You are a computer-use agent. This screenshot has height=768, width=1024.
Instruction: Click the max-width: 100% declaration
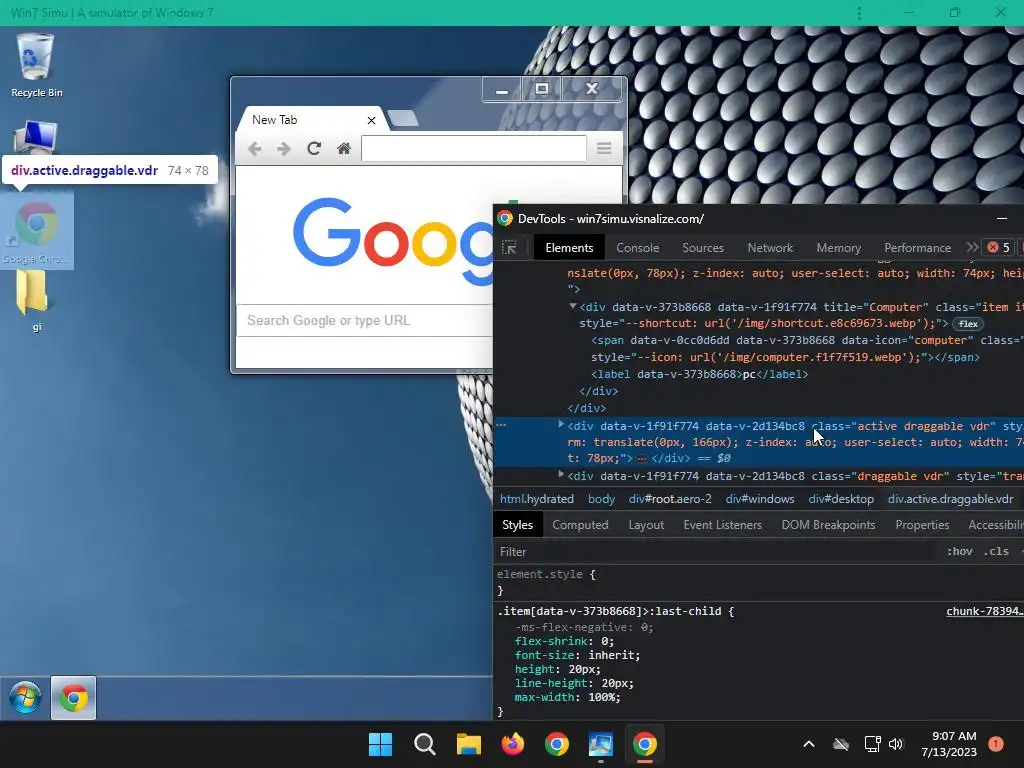[x=567, y=697]
